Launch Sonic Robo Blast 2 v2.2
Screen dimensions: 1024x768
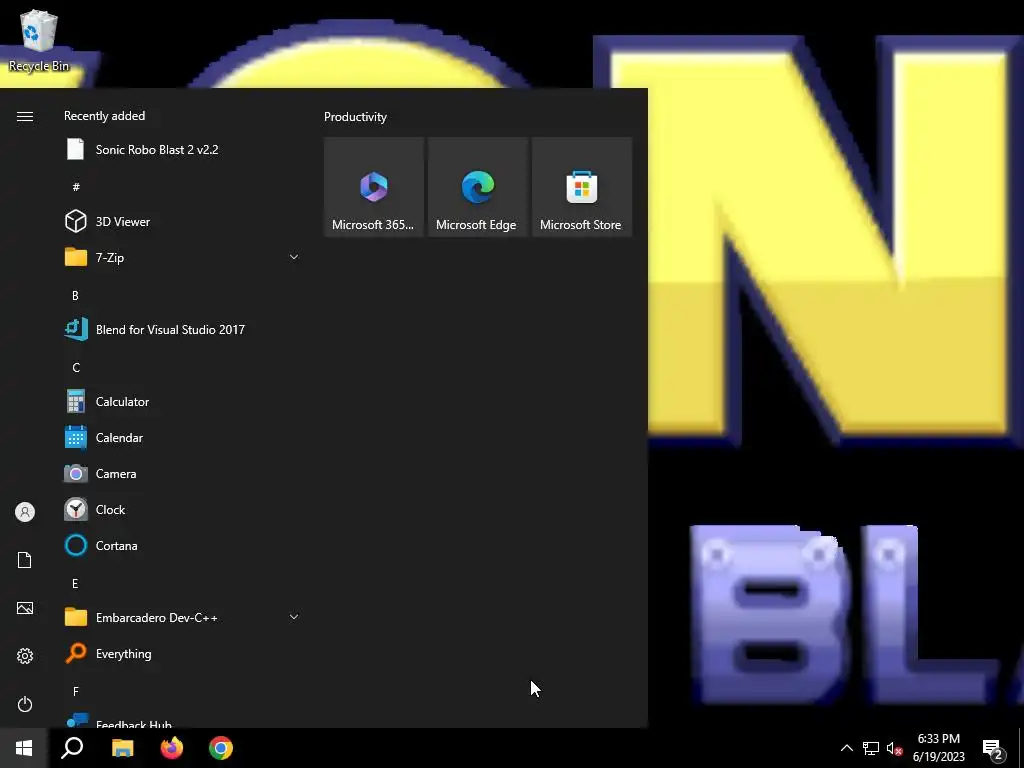click(x=182, y=150)
